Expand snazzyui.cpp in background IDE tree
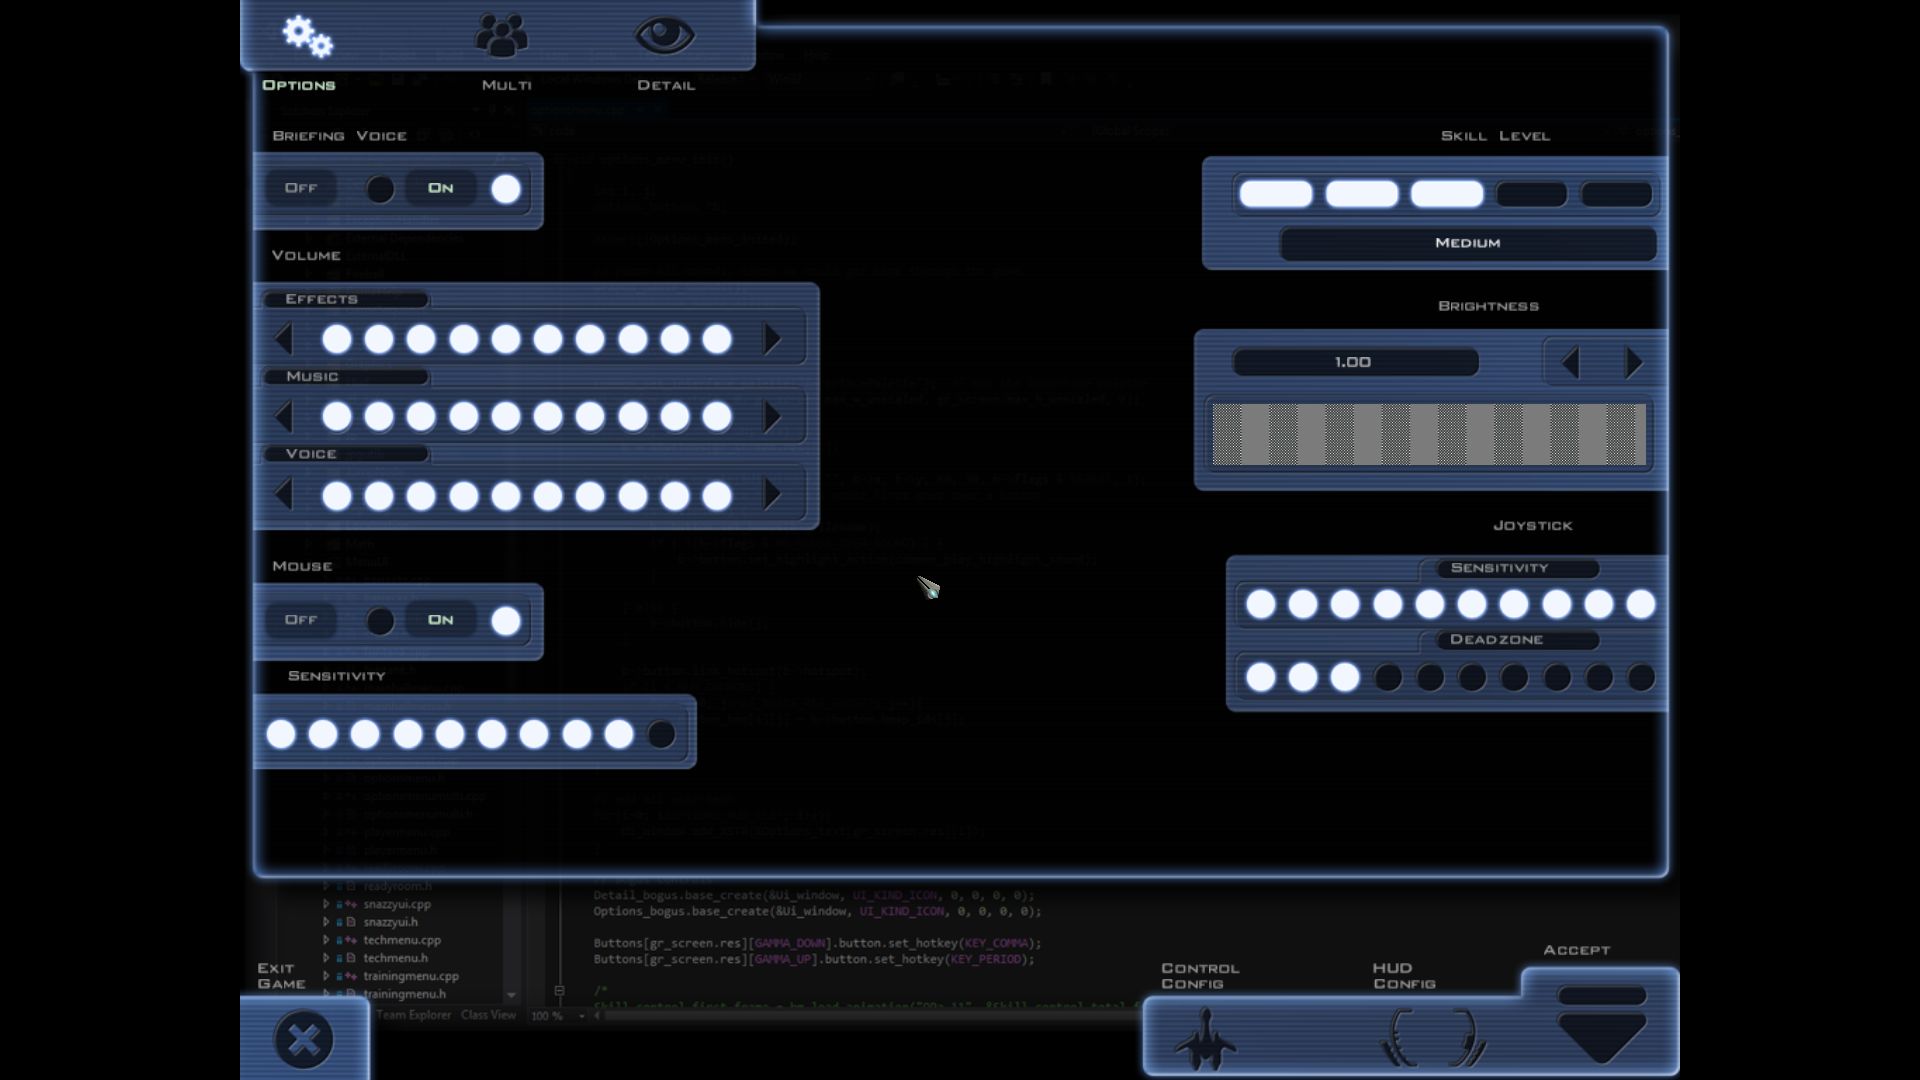The width and height of the screenshot is (1920, 1080). coord(326,904)
